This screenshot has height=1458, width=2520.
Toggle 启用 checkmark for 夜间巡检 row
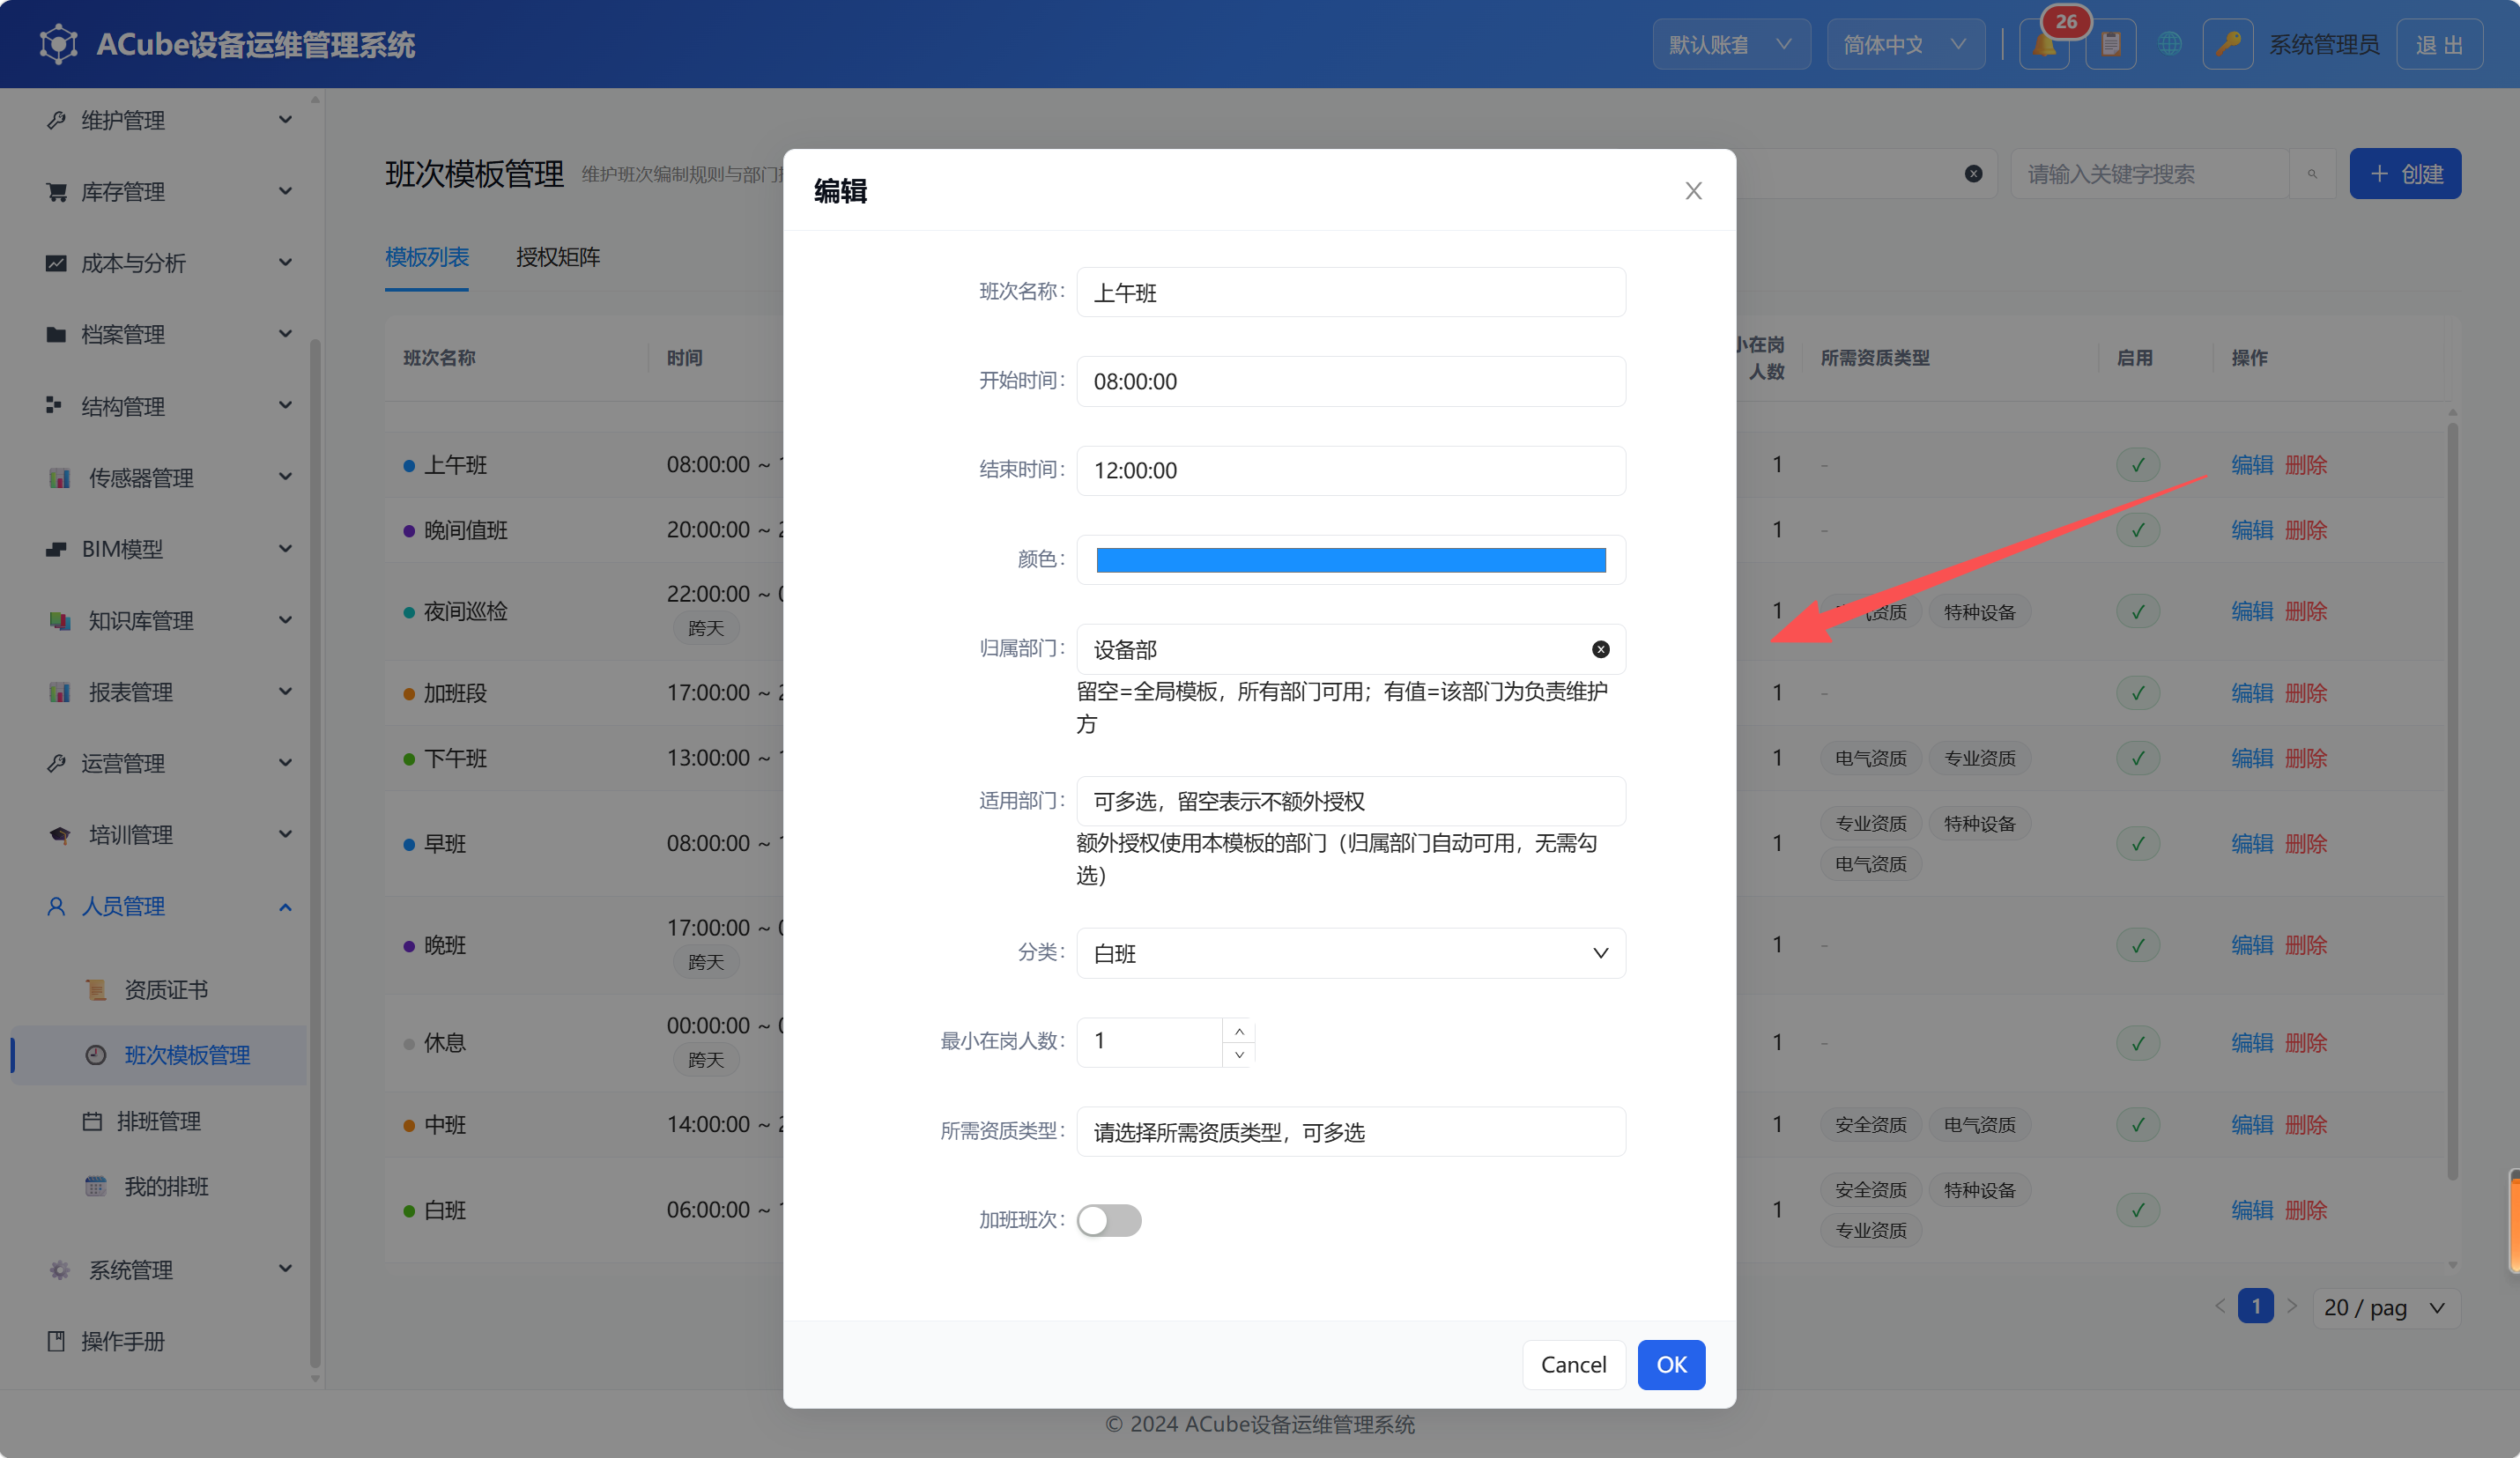(x=2138, y=611)
